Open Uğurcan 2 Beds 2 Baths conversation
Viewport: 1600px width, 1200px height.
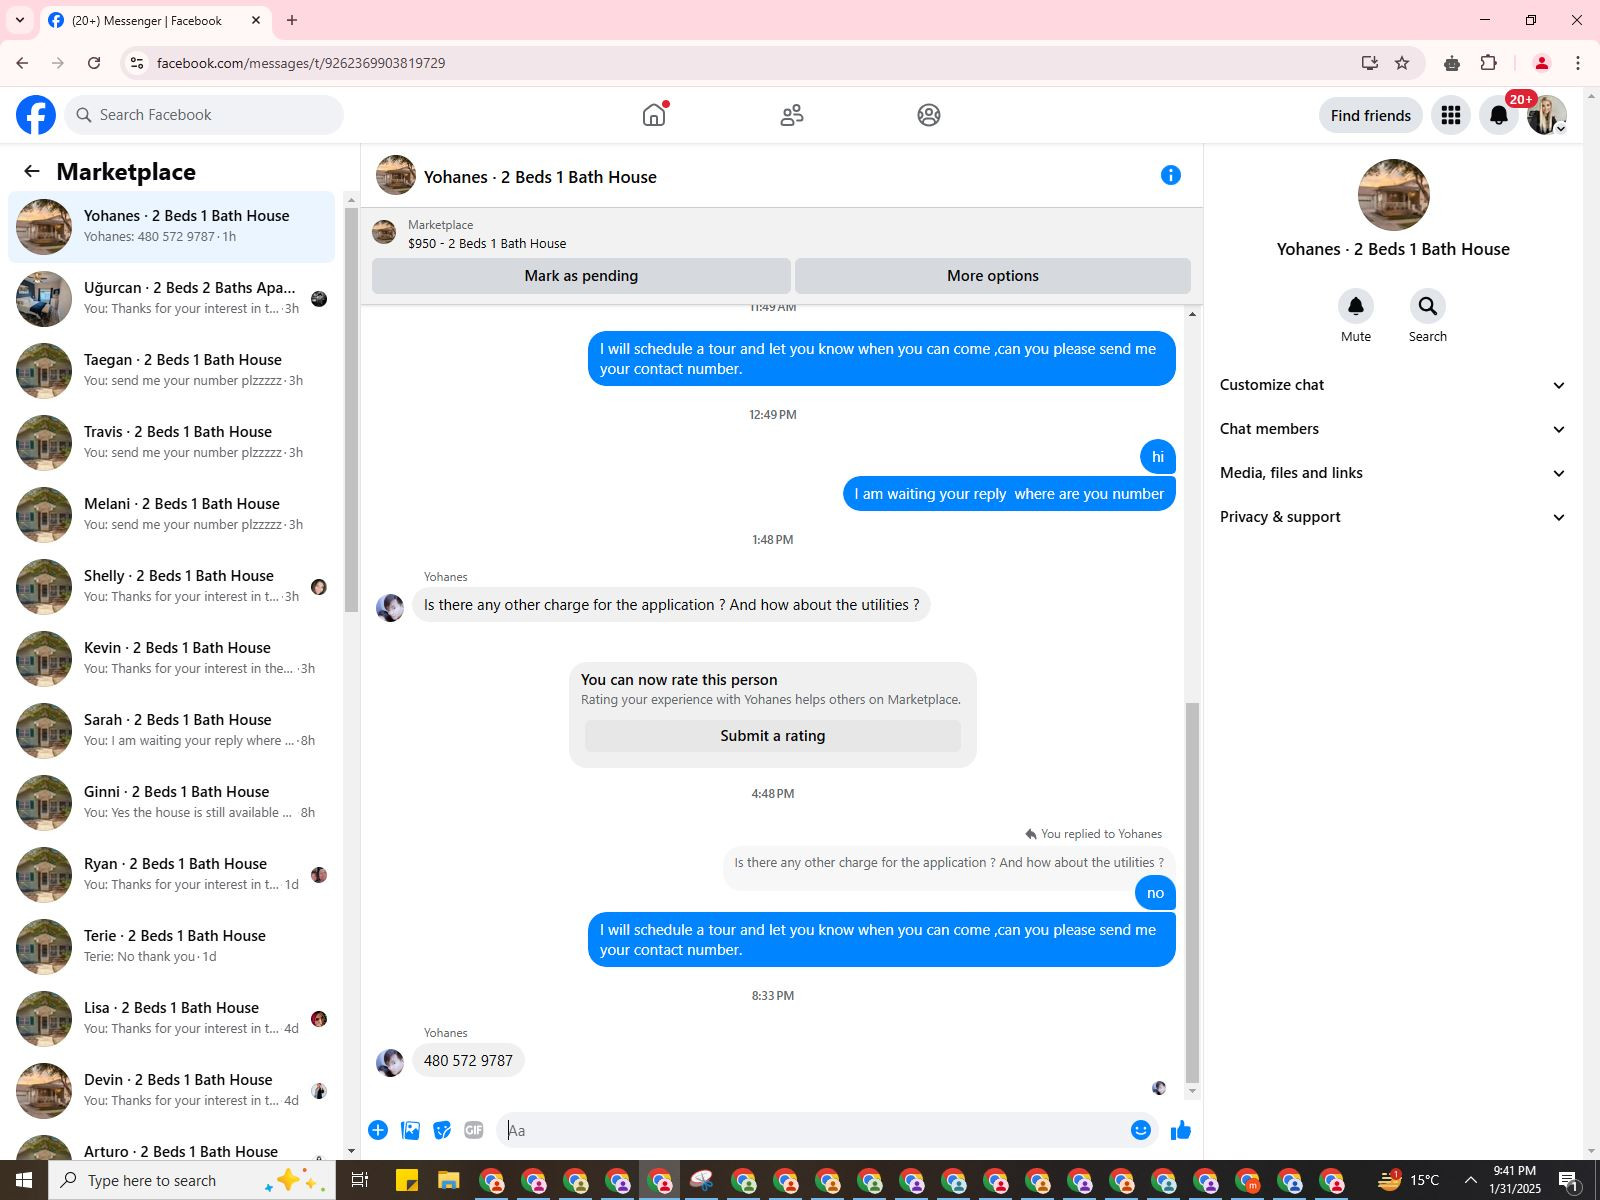pos(172,299)
